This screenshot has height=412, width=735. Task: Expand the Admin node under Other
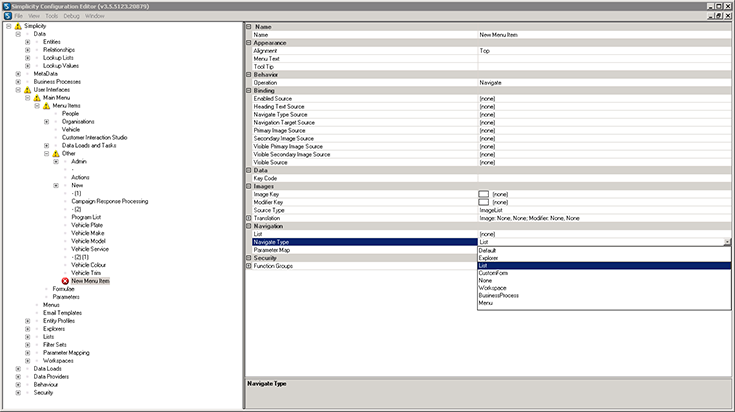(x=56, y=162)
